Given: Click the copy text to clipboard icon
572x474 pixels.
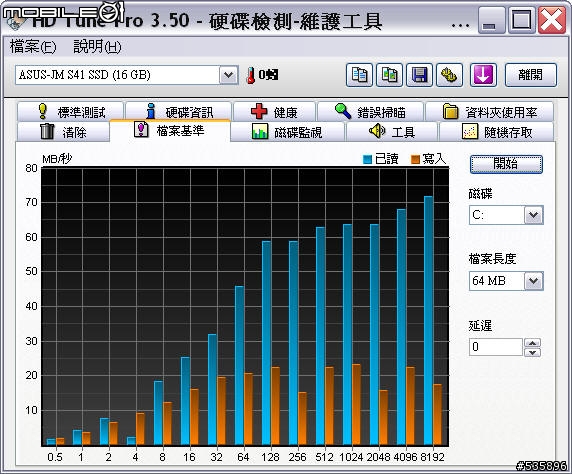Looking at the screenshot, I should [x=359, y=75].
